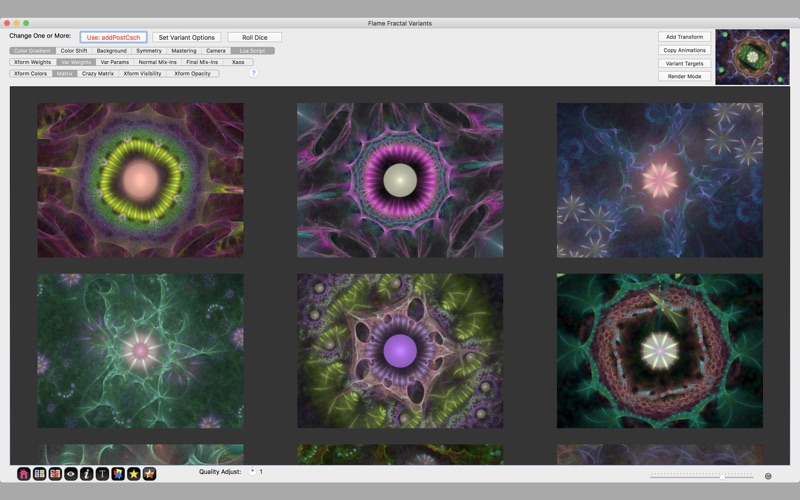Viewport: 800px width, 500px height.
Task: Open the blue question mark help icon
Action: (x=254, y=73)
